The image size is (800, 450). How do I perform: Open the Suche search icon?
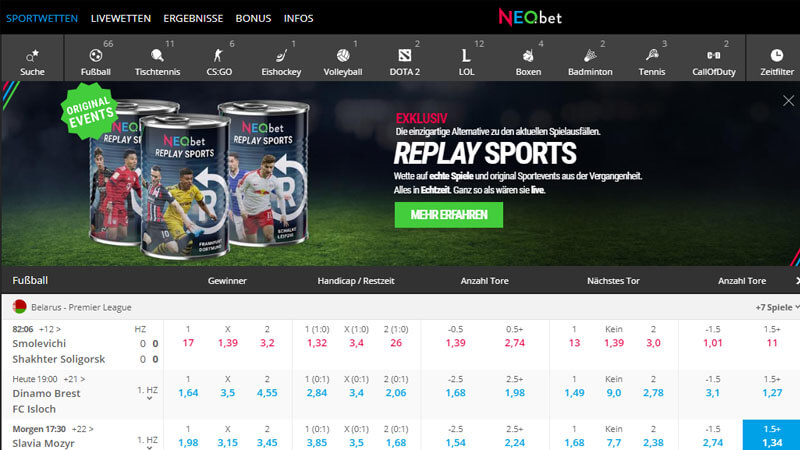point(32,58)
